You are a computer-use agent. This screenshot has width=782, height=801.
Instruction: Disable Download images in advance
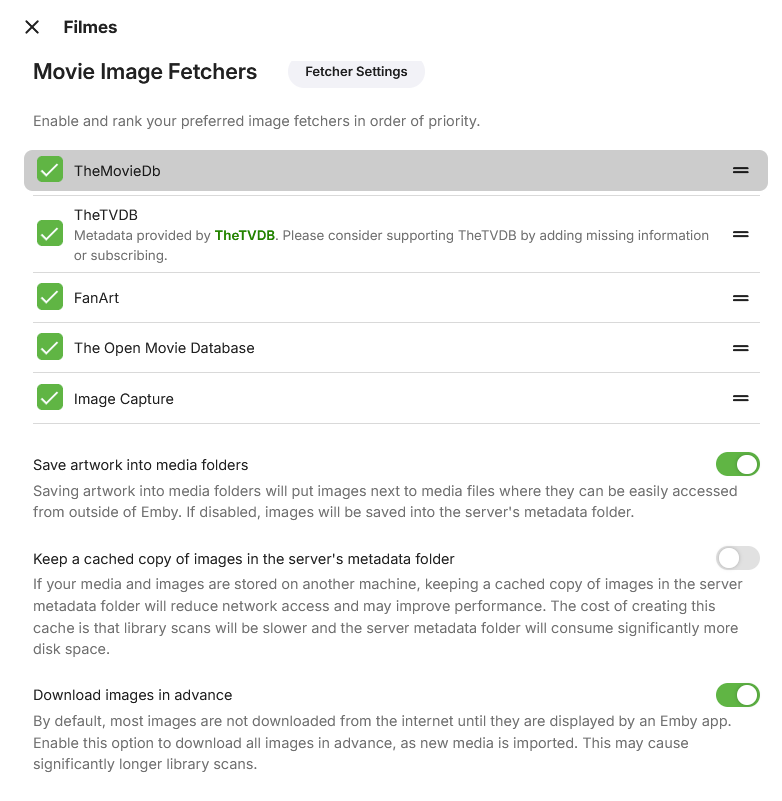pos(737,695)
